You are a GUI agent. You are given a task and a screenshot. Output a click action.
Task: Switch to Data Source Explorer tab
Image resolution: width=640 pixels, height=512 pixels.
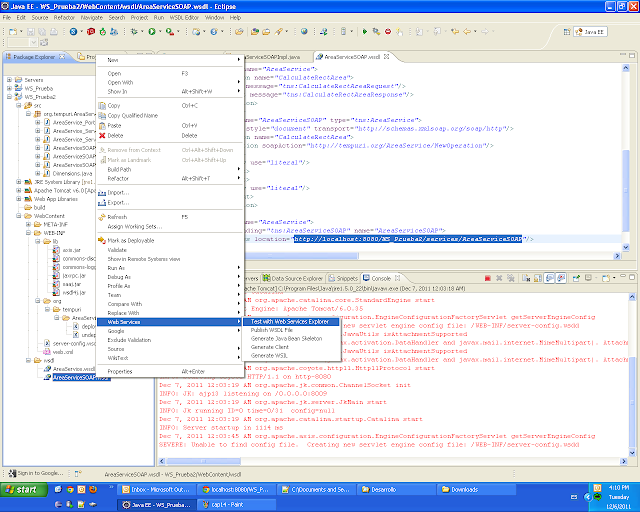click(x=293, y=278)
